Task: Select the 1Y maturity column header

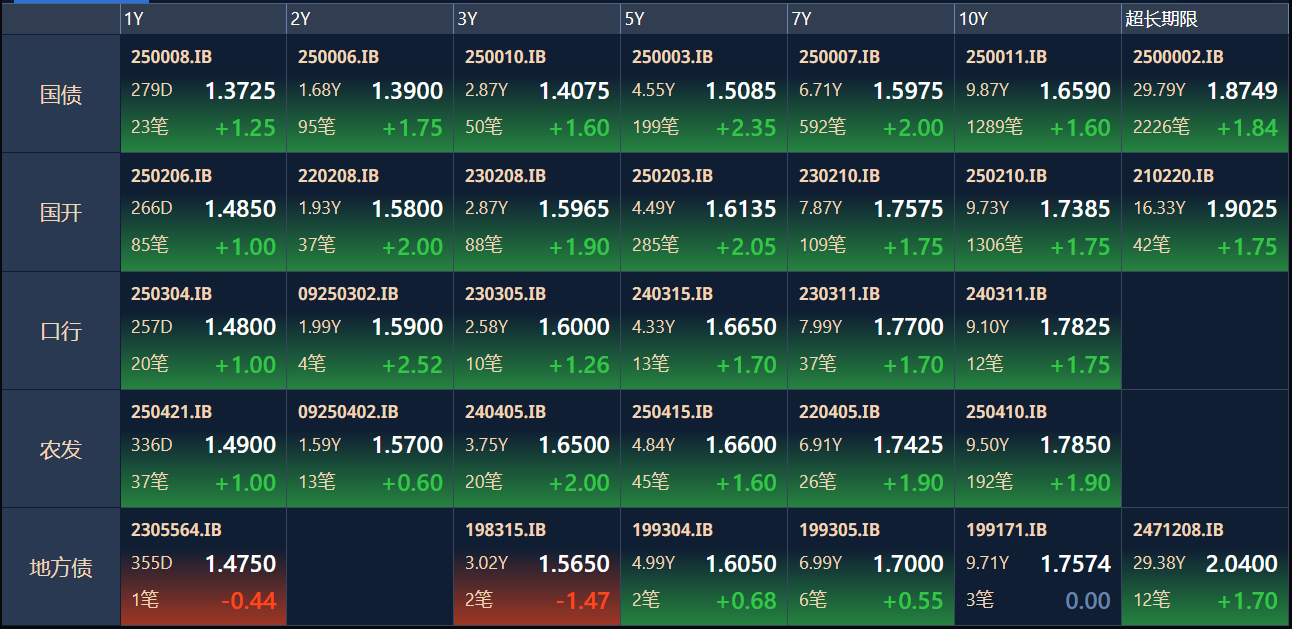Action: 203,19
